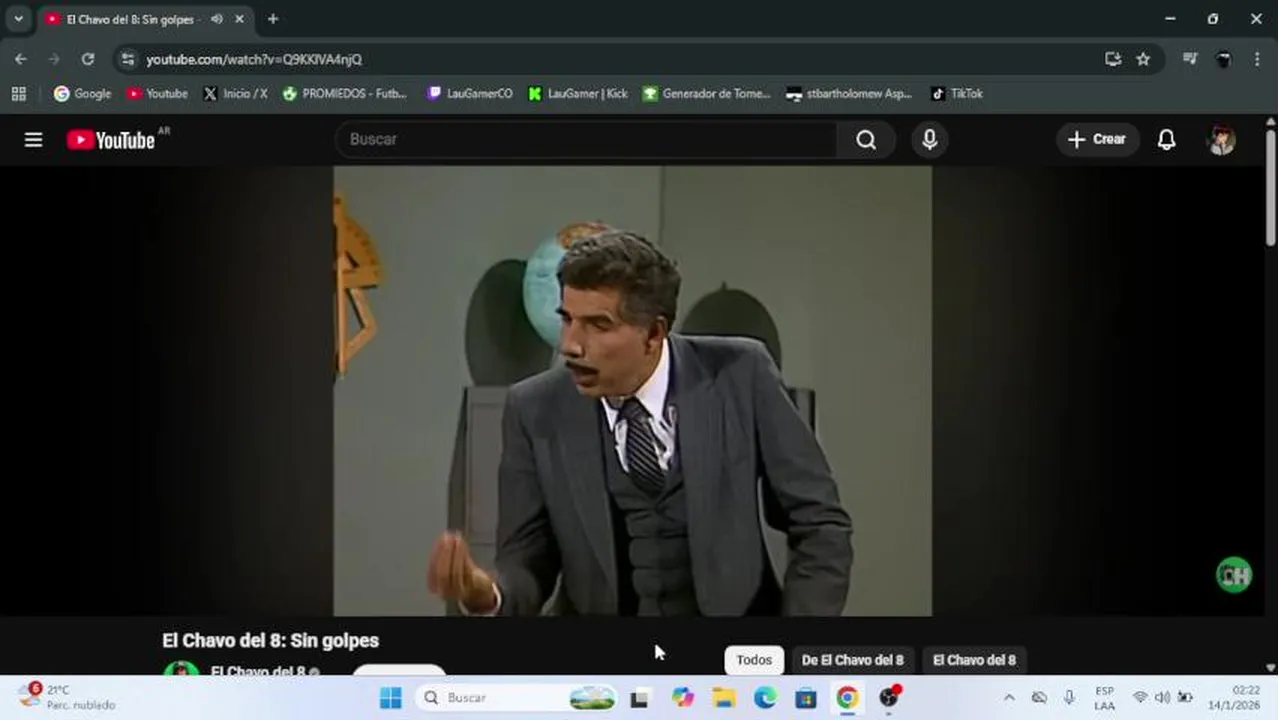Image resolution: width=1278 pixels, height=720 pixels.
Task: Open the Chrome apps grid shortcut
Action: (x=18, y=93)
